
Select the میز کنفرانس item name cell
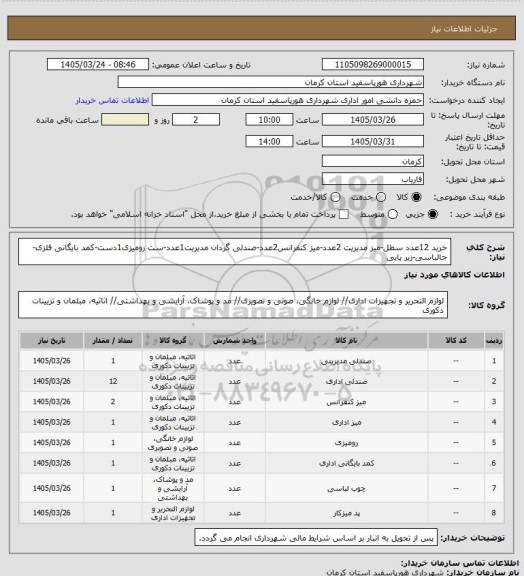pos(346,402)
